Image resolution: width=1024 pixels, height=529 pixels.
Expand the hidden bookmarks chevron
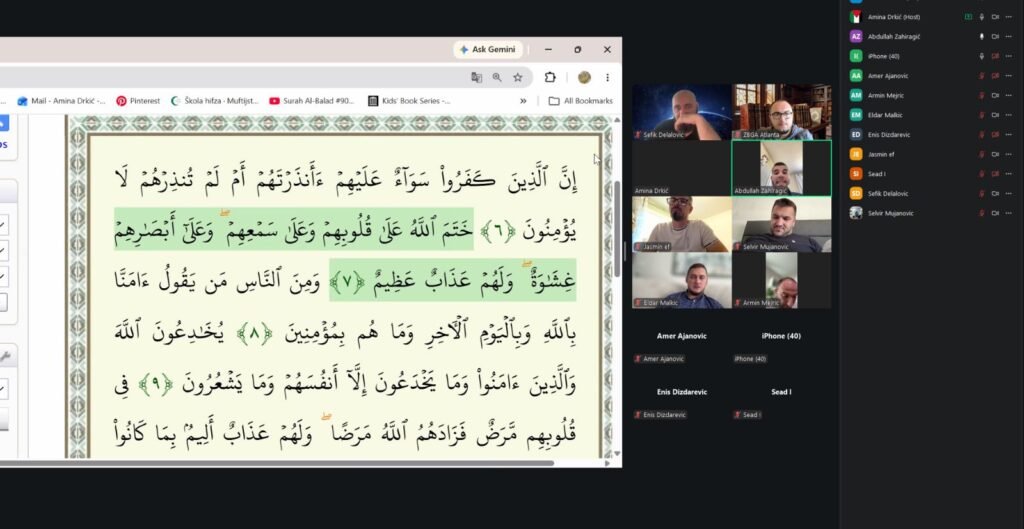(x=523, y=101)
